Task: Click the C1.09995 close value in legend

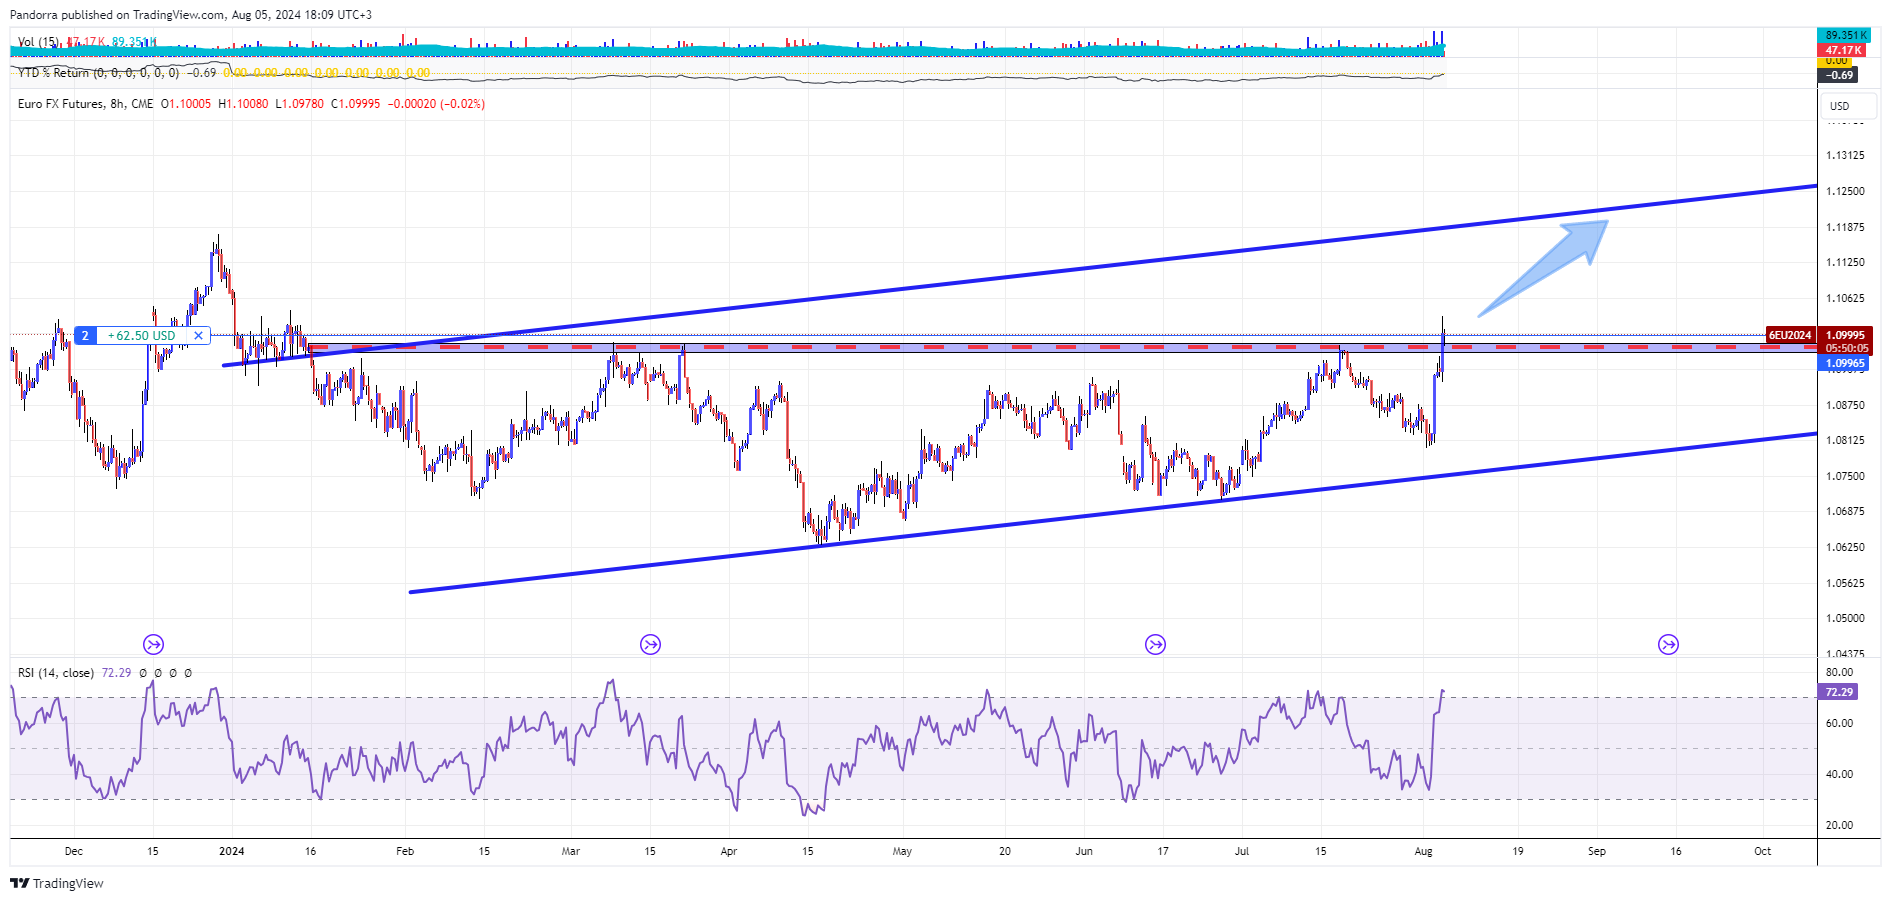Action: click(356, 104)
